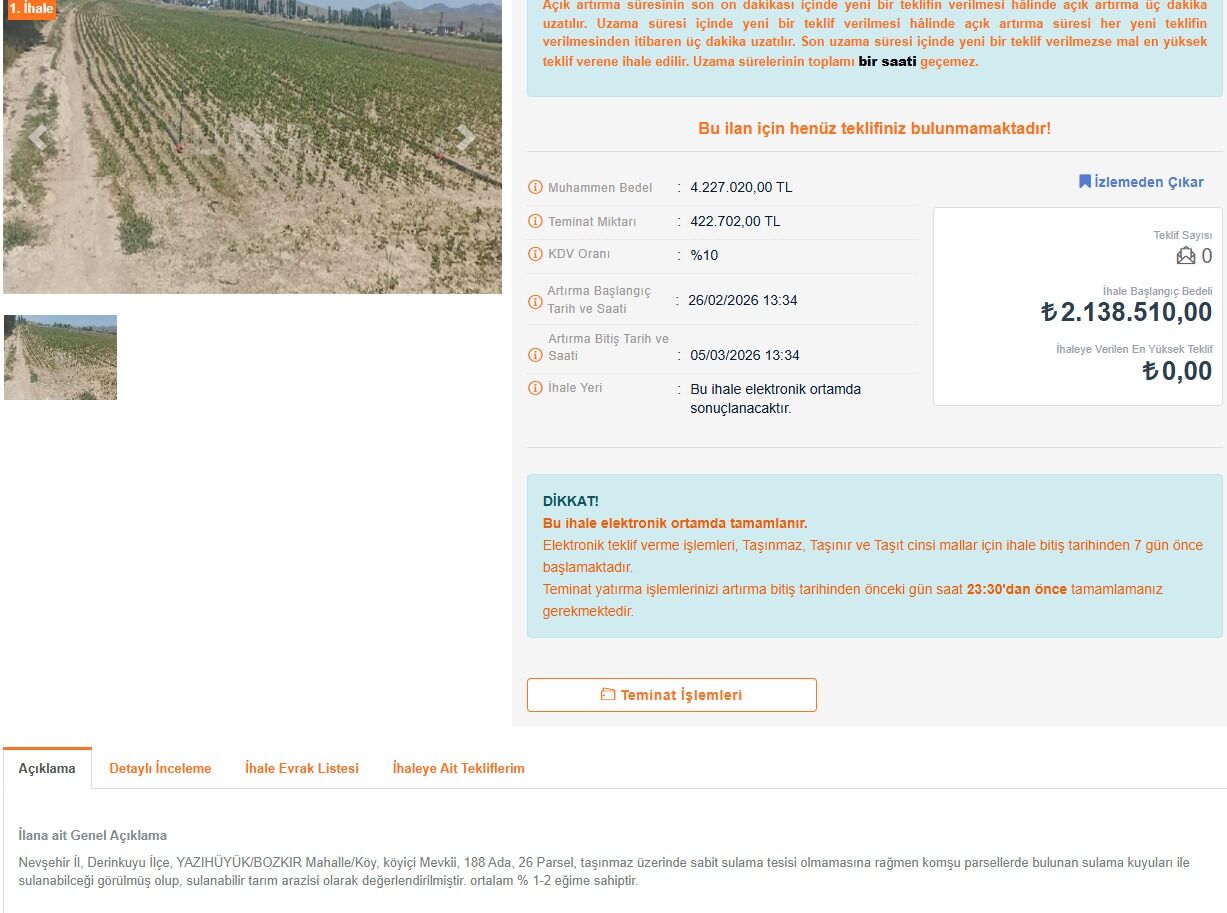Click the İzlemeden Çıkar link
Image resolution: width=1227 pixels, height=913 pixels.
1141,182
